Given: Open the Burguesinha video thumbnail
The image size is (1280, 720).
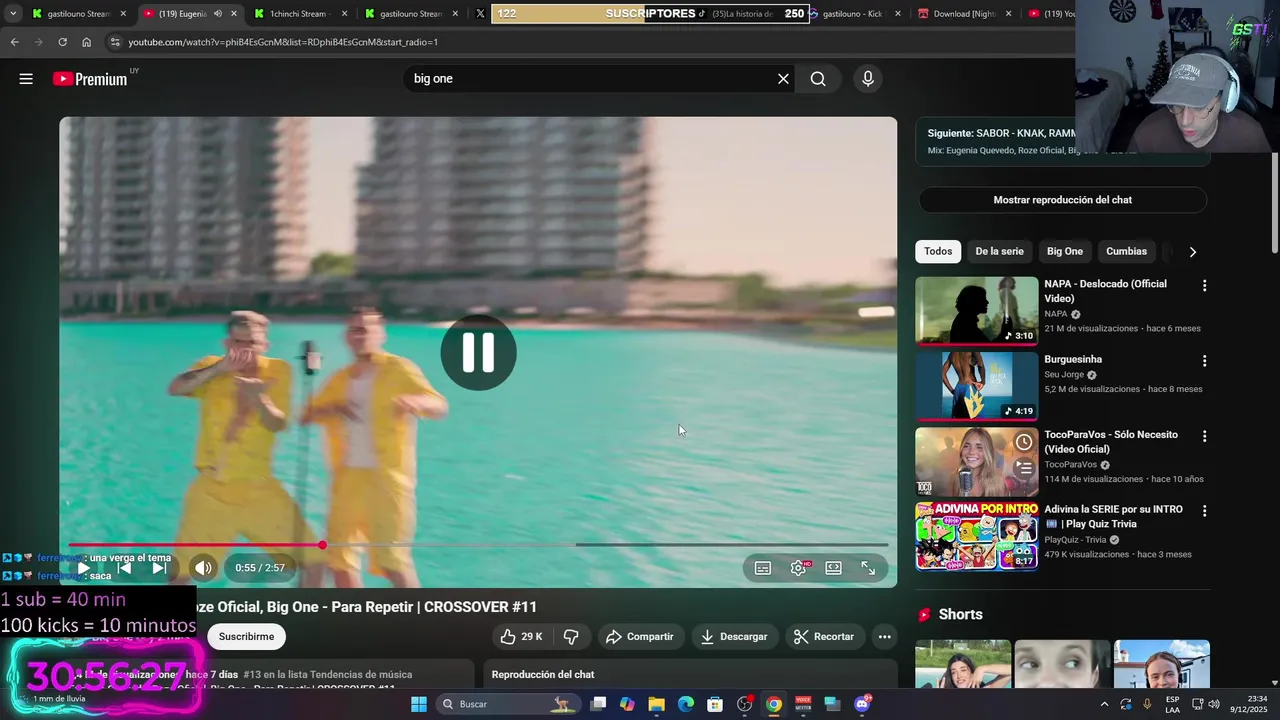Looking at the screenshot, I should (x=977, y=386).
